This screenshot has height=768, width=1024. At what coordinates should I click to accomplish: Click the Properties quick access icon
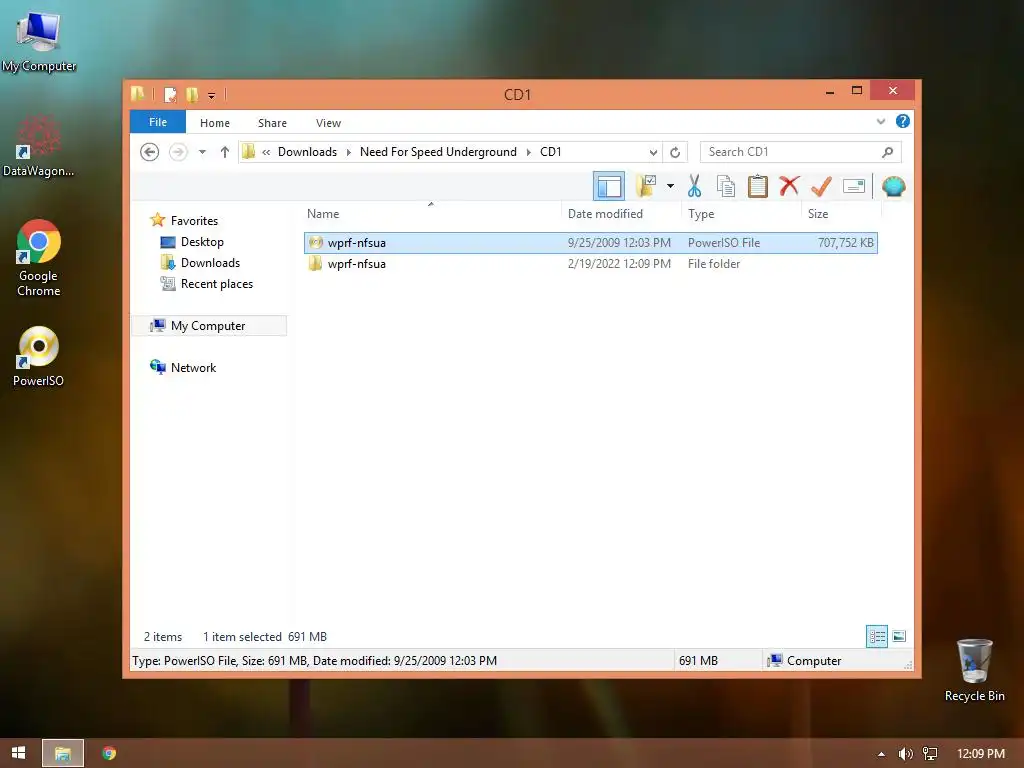tap(170, 95)
